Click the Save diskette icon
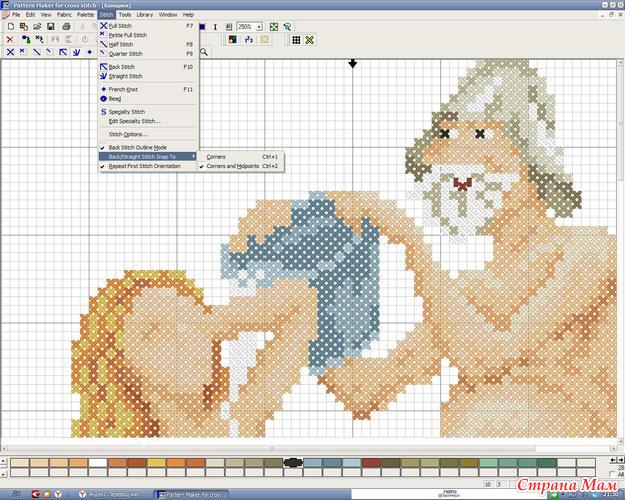This screenshot has width=625, height=500. point(51,27)
